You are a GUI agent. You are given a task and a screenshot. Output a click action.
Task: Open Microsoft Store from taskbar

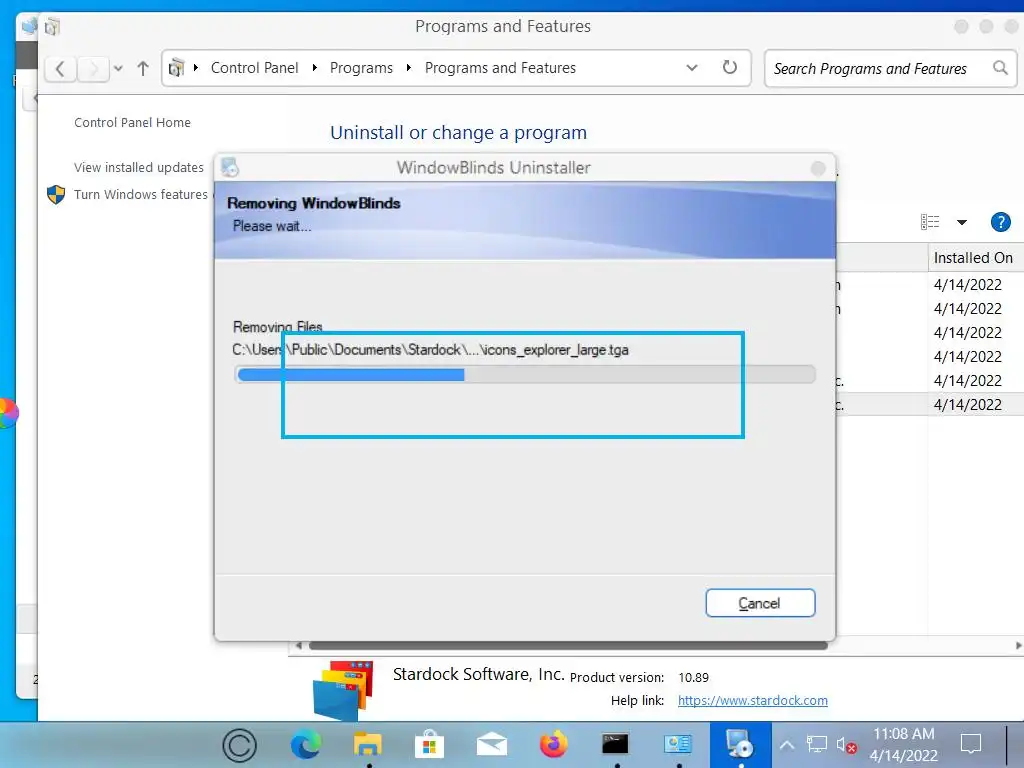click(x=430, y=745)
